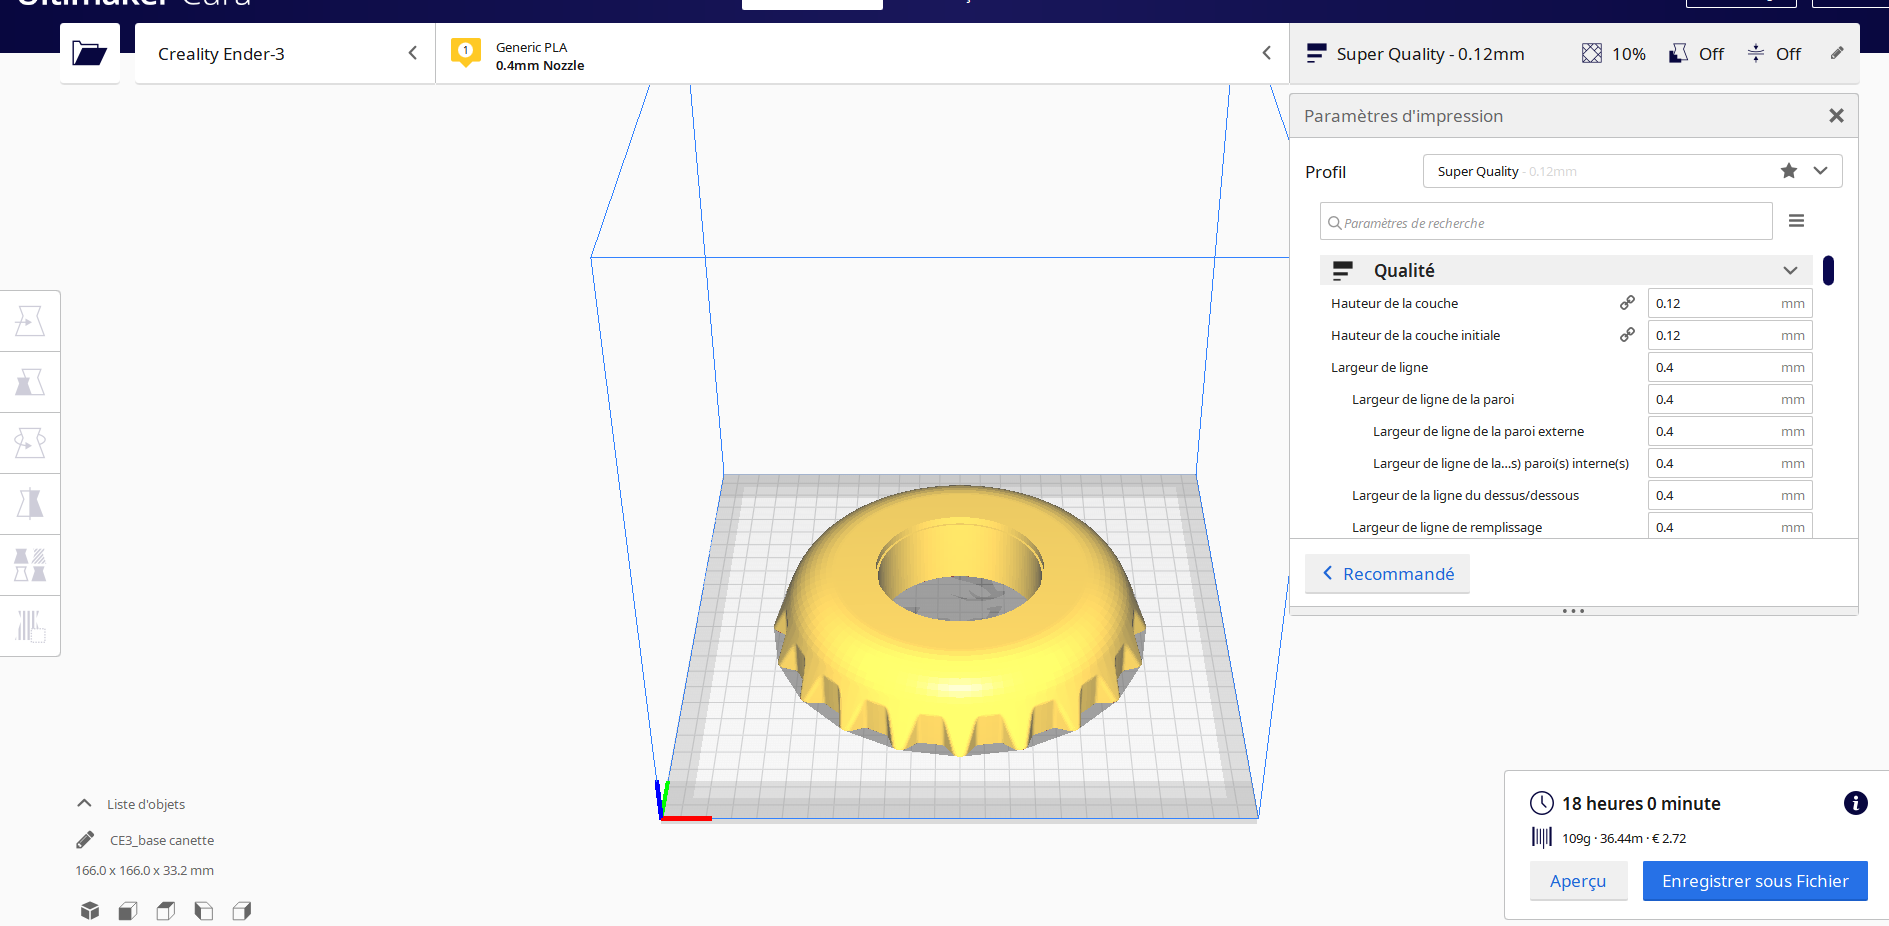Collapse the Liste d'objets panel
This screenshot has height=926, width=1889.
[x=85, y=804]
